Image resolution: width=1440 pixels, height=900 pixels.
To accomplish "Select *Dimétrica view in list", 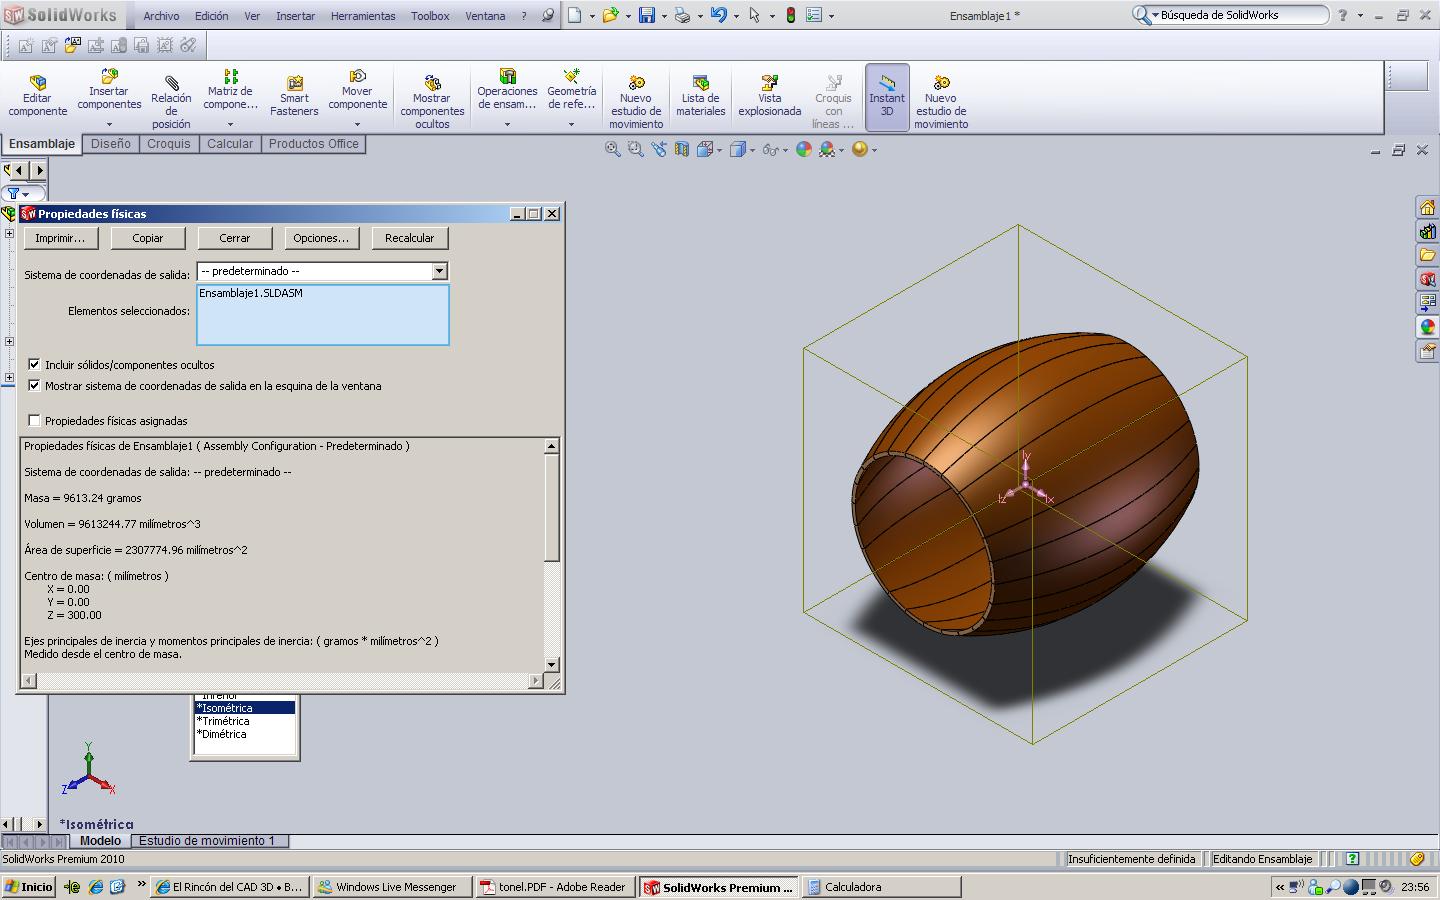I will pyautogui.click(x=222, y=734).
